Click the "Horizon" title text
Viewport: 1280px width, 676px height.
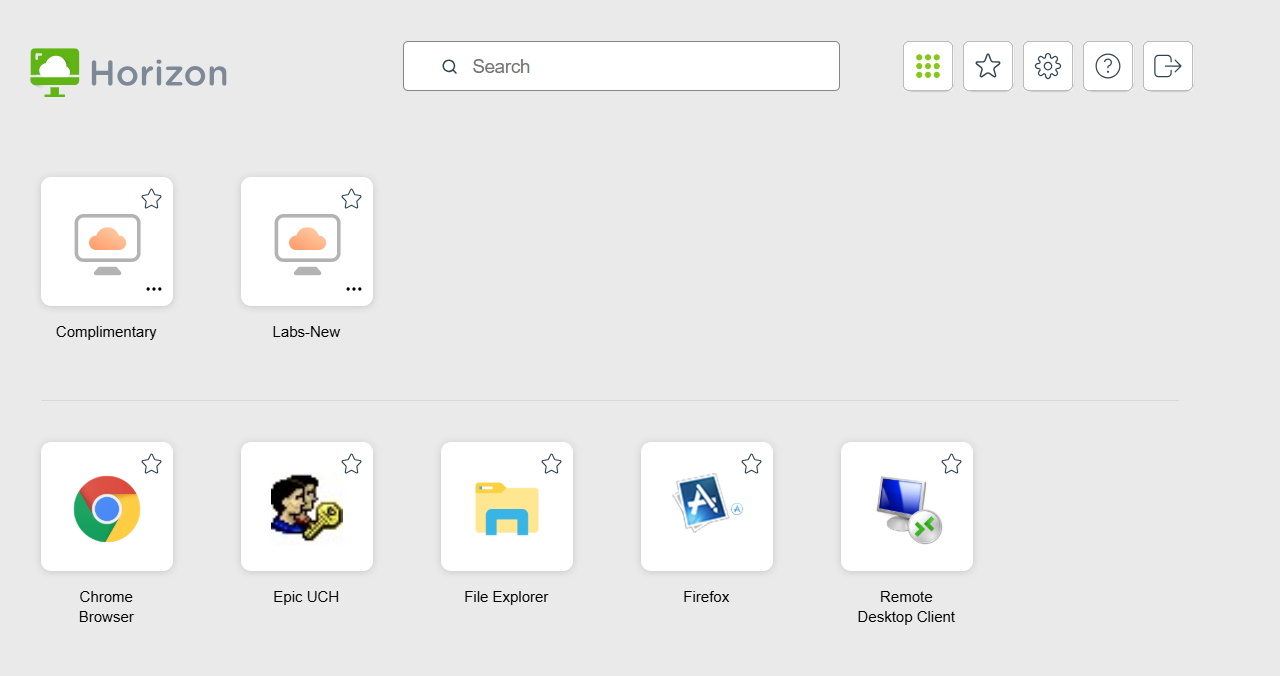[159, 73]
